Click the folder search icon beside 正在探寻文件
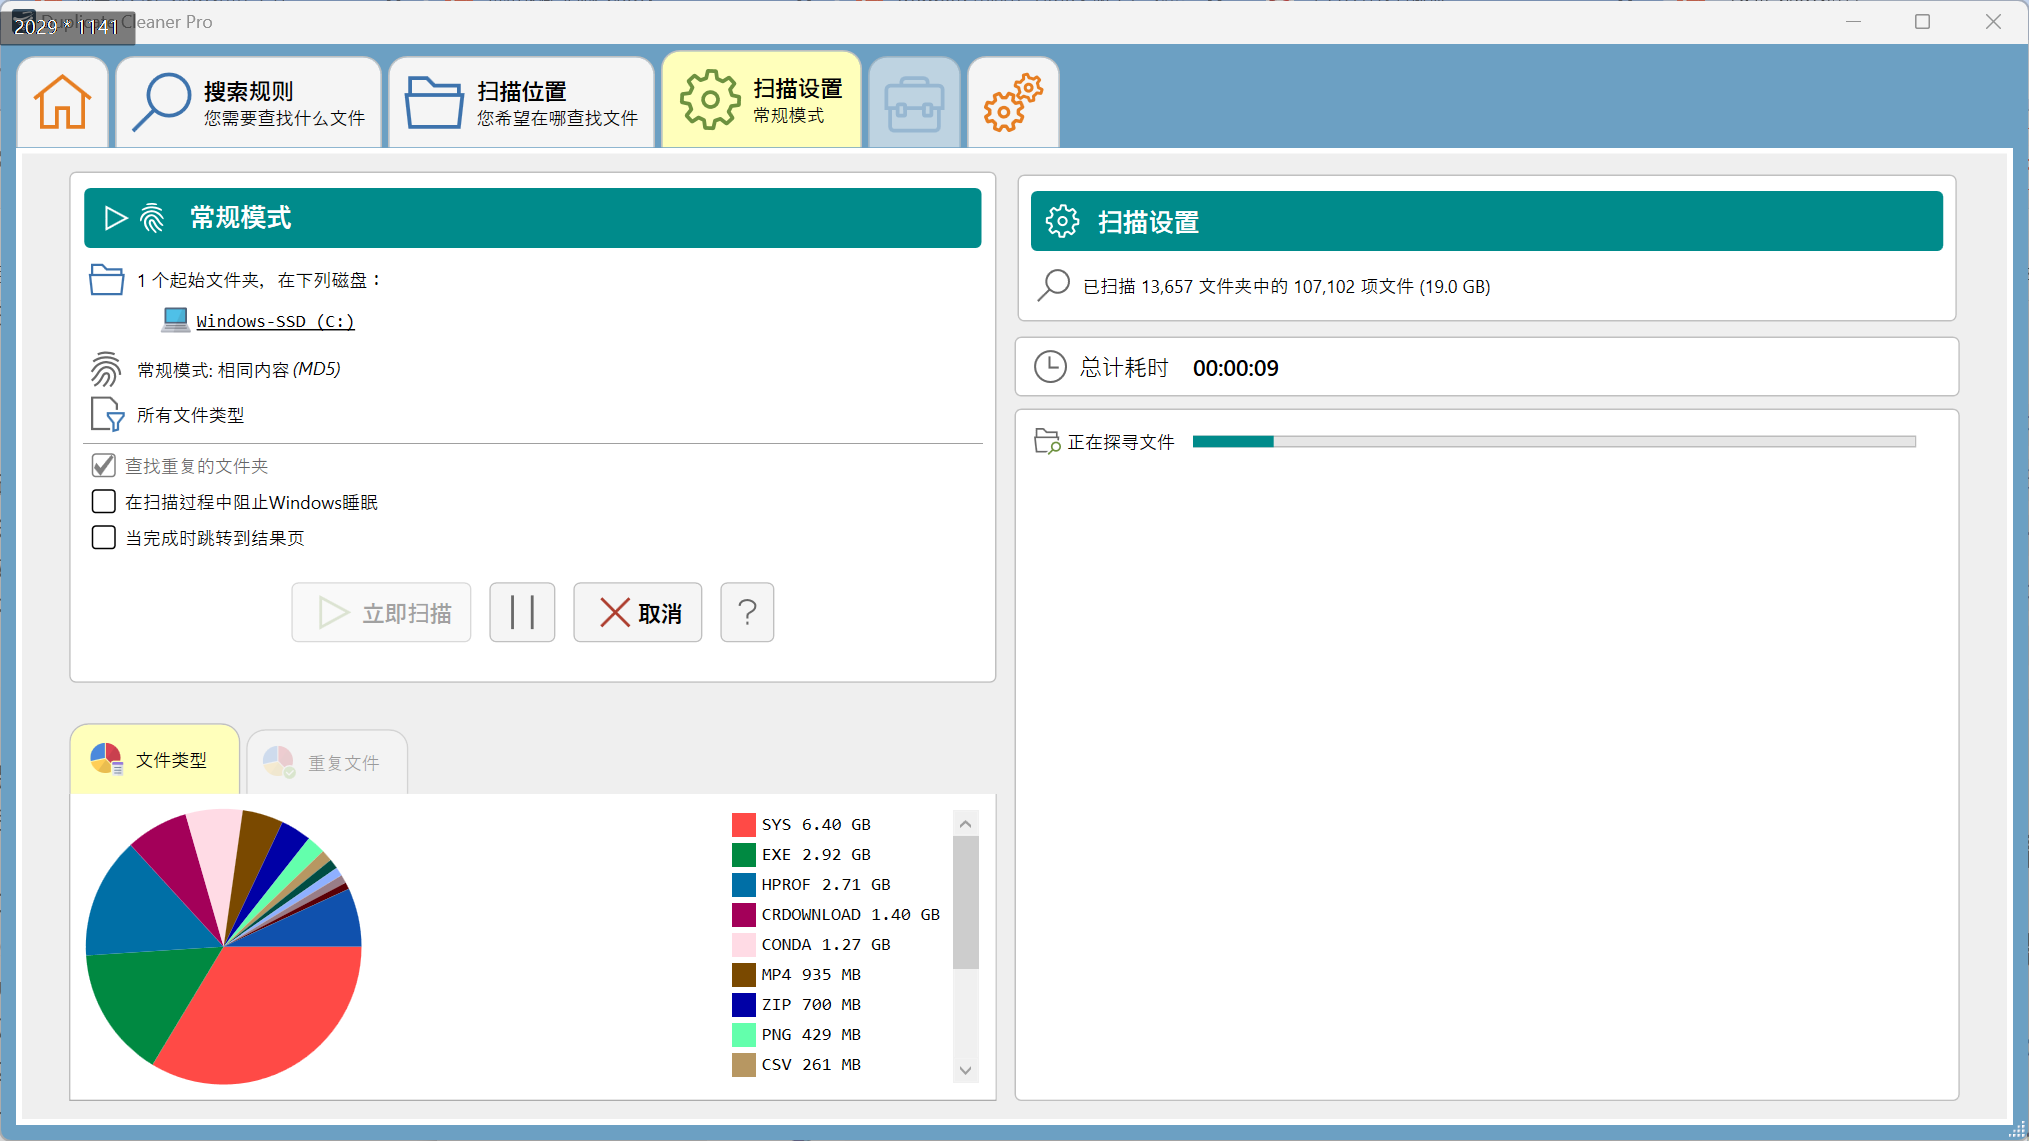The height and width of the screenshot is (1141, 2029). pos(1047,441)
